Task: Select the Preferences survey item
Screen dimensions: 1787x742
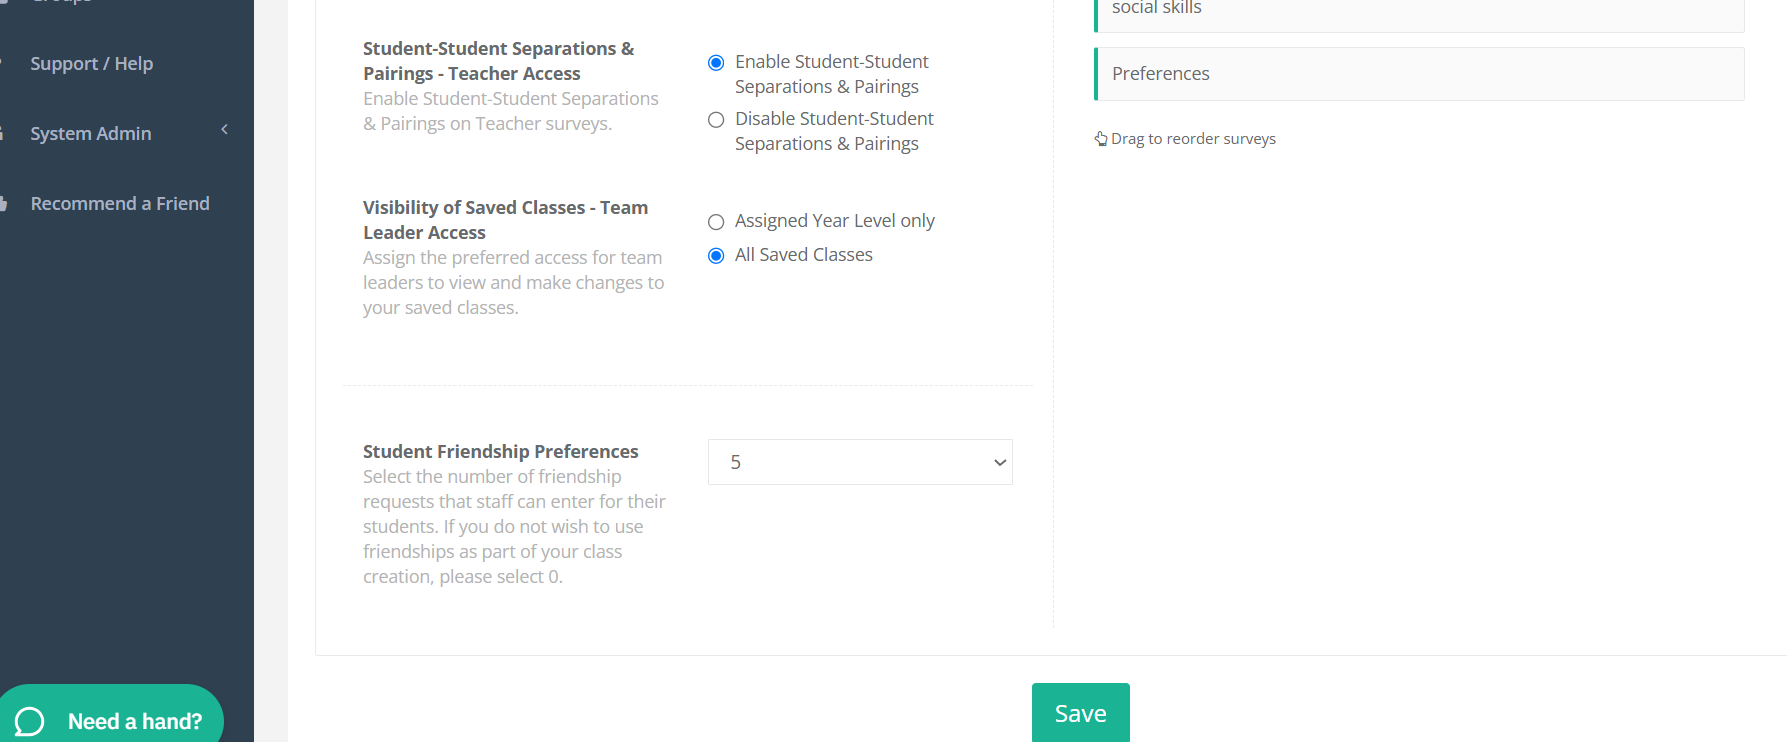Action: coord(1419,74)
